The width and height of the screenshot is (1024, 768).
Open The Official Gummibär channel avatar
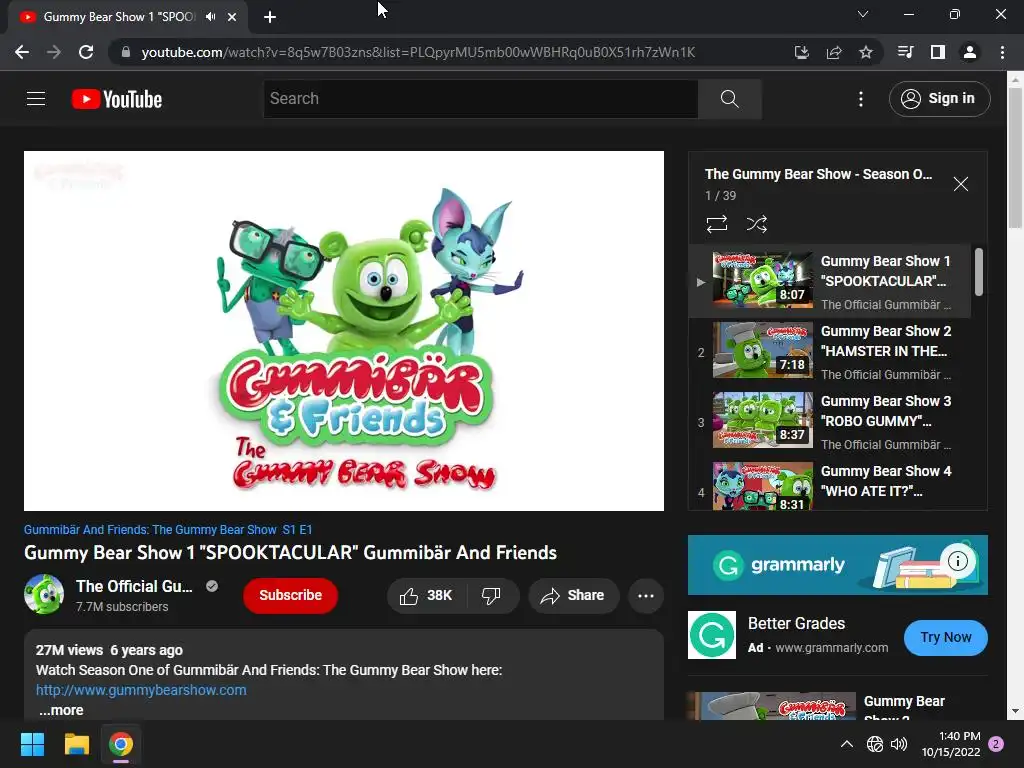coord(44,594)
